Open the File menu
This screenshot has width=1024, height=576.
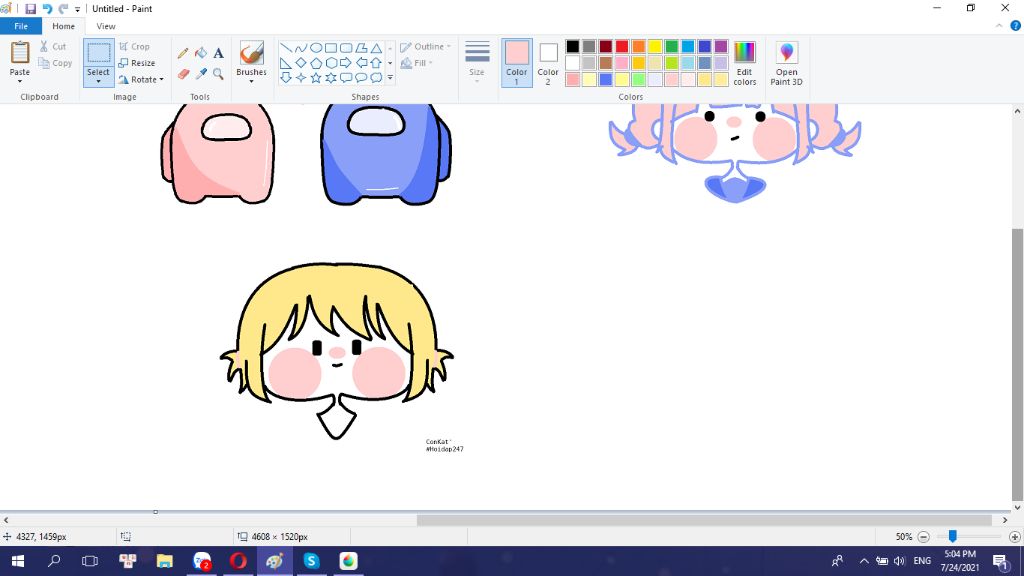(x=21, y=26)
